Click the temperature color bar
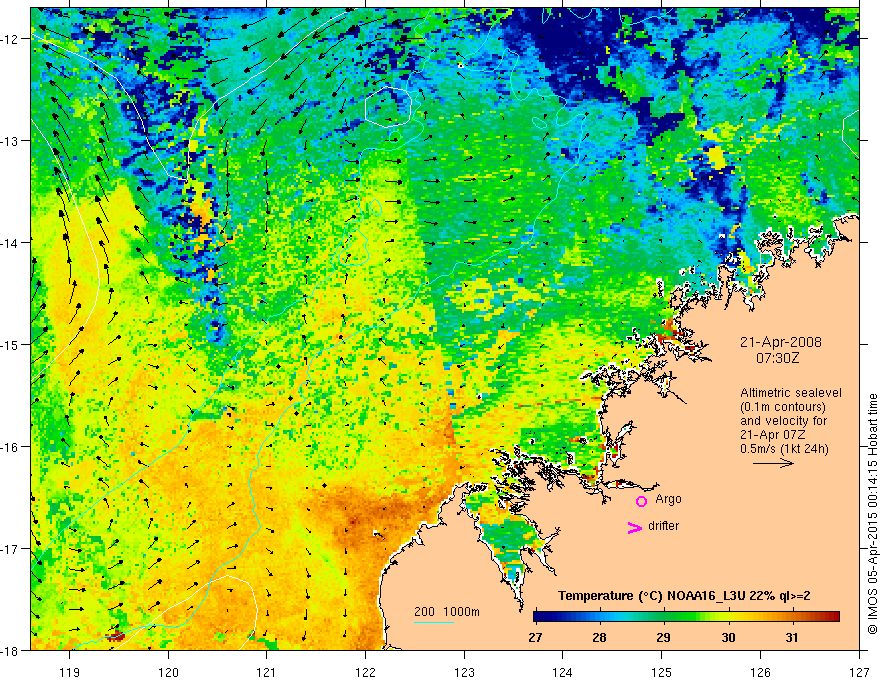 (686, 617)
